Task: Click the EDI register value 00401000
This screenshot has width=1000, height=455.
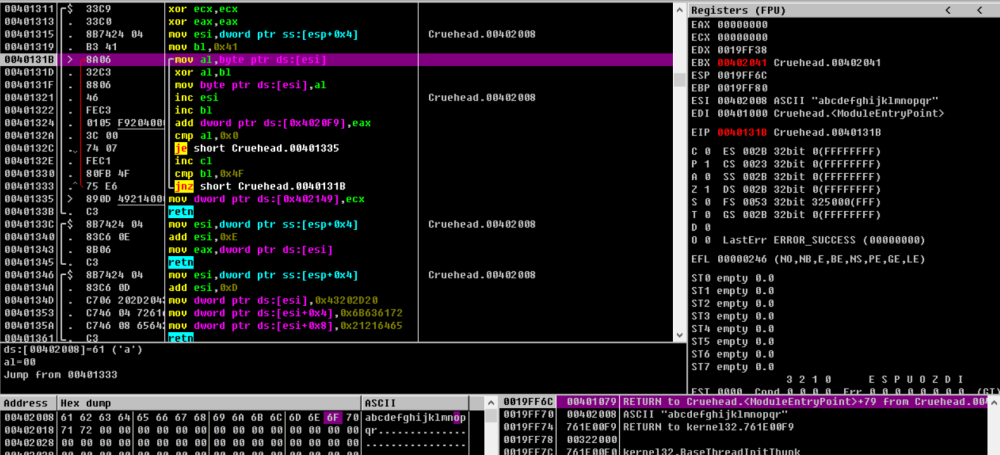Action: [742, 114]
